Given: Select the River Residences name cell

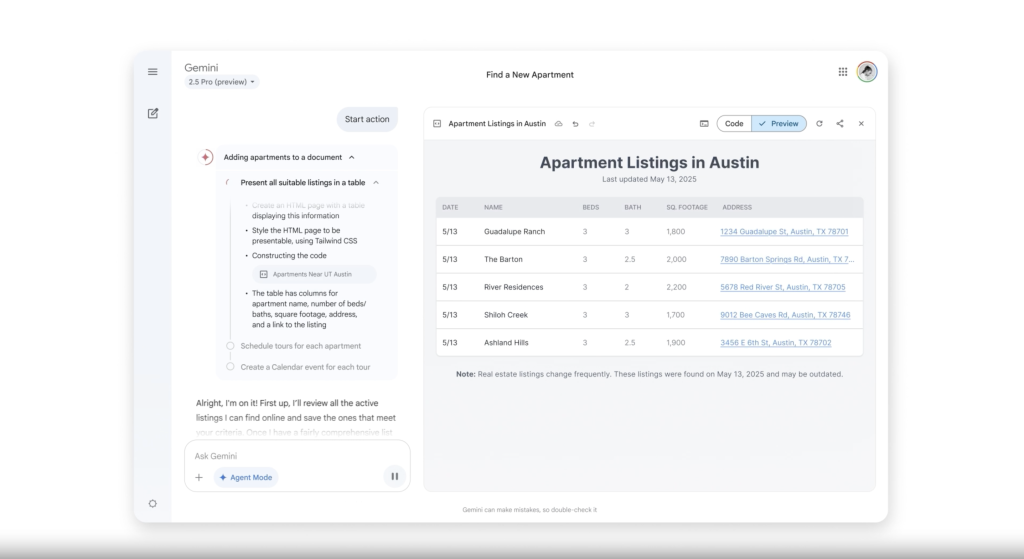Looking at the screenshot, I should coord(513,287).
